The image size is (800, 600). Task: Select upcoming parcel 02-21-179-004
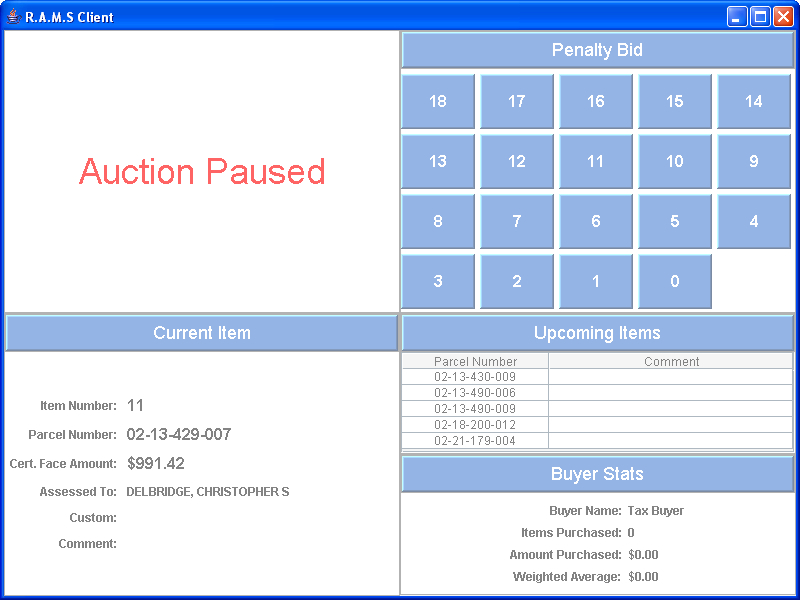coord(476,441)
